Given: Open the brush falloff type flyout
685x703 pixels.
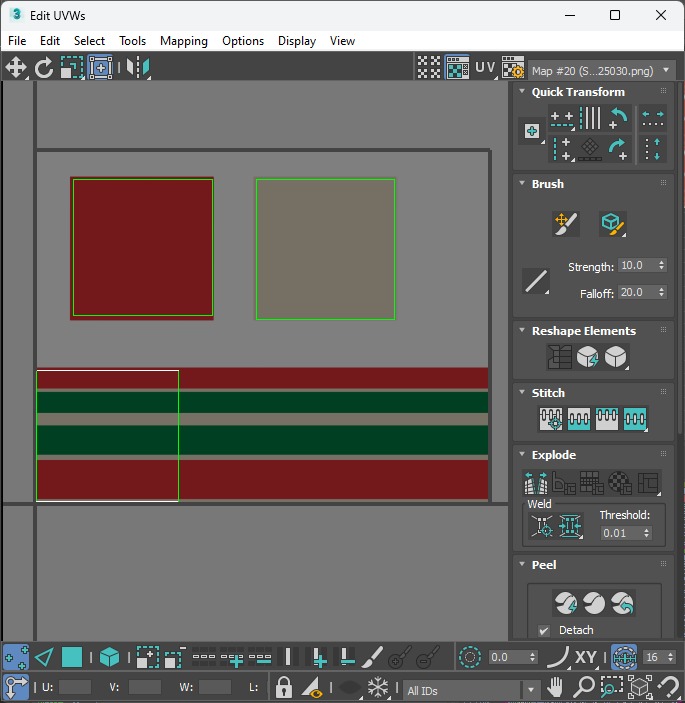Looking at the screenshot, I should coord(536,281).
